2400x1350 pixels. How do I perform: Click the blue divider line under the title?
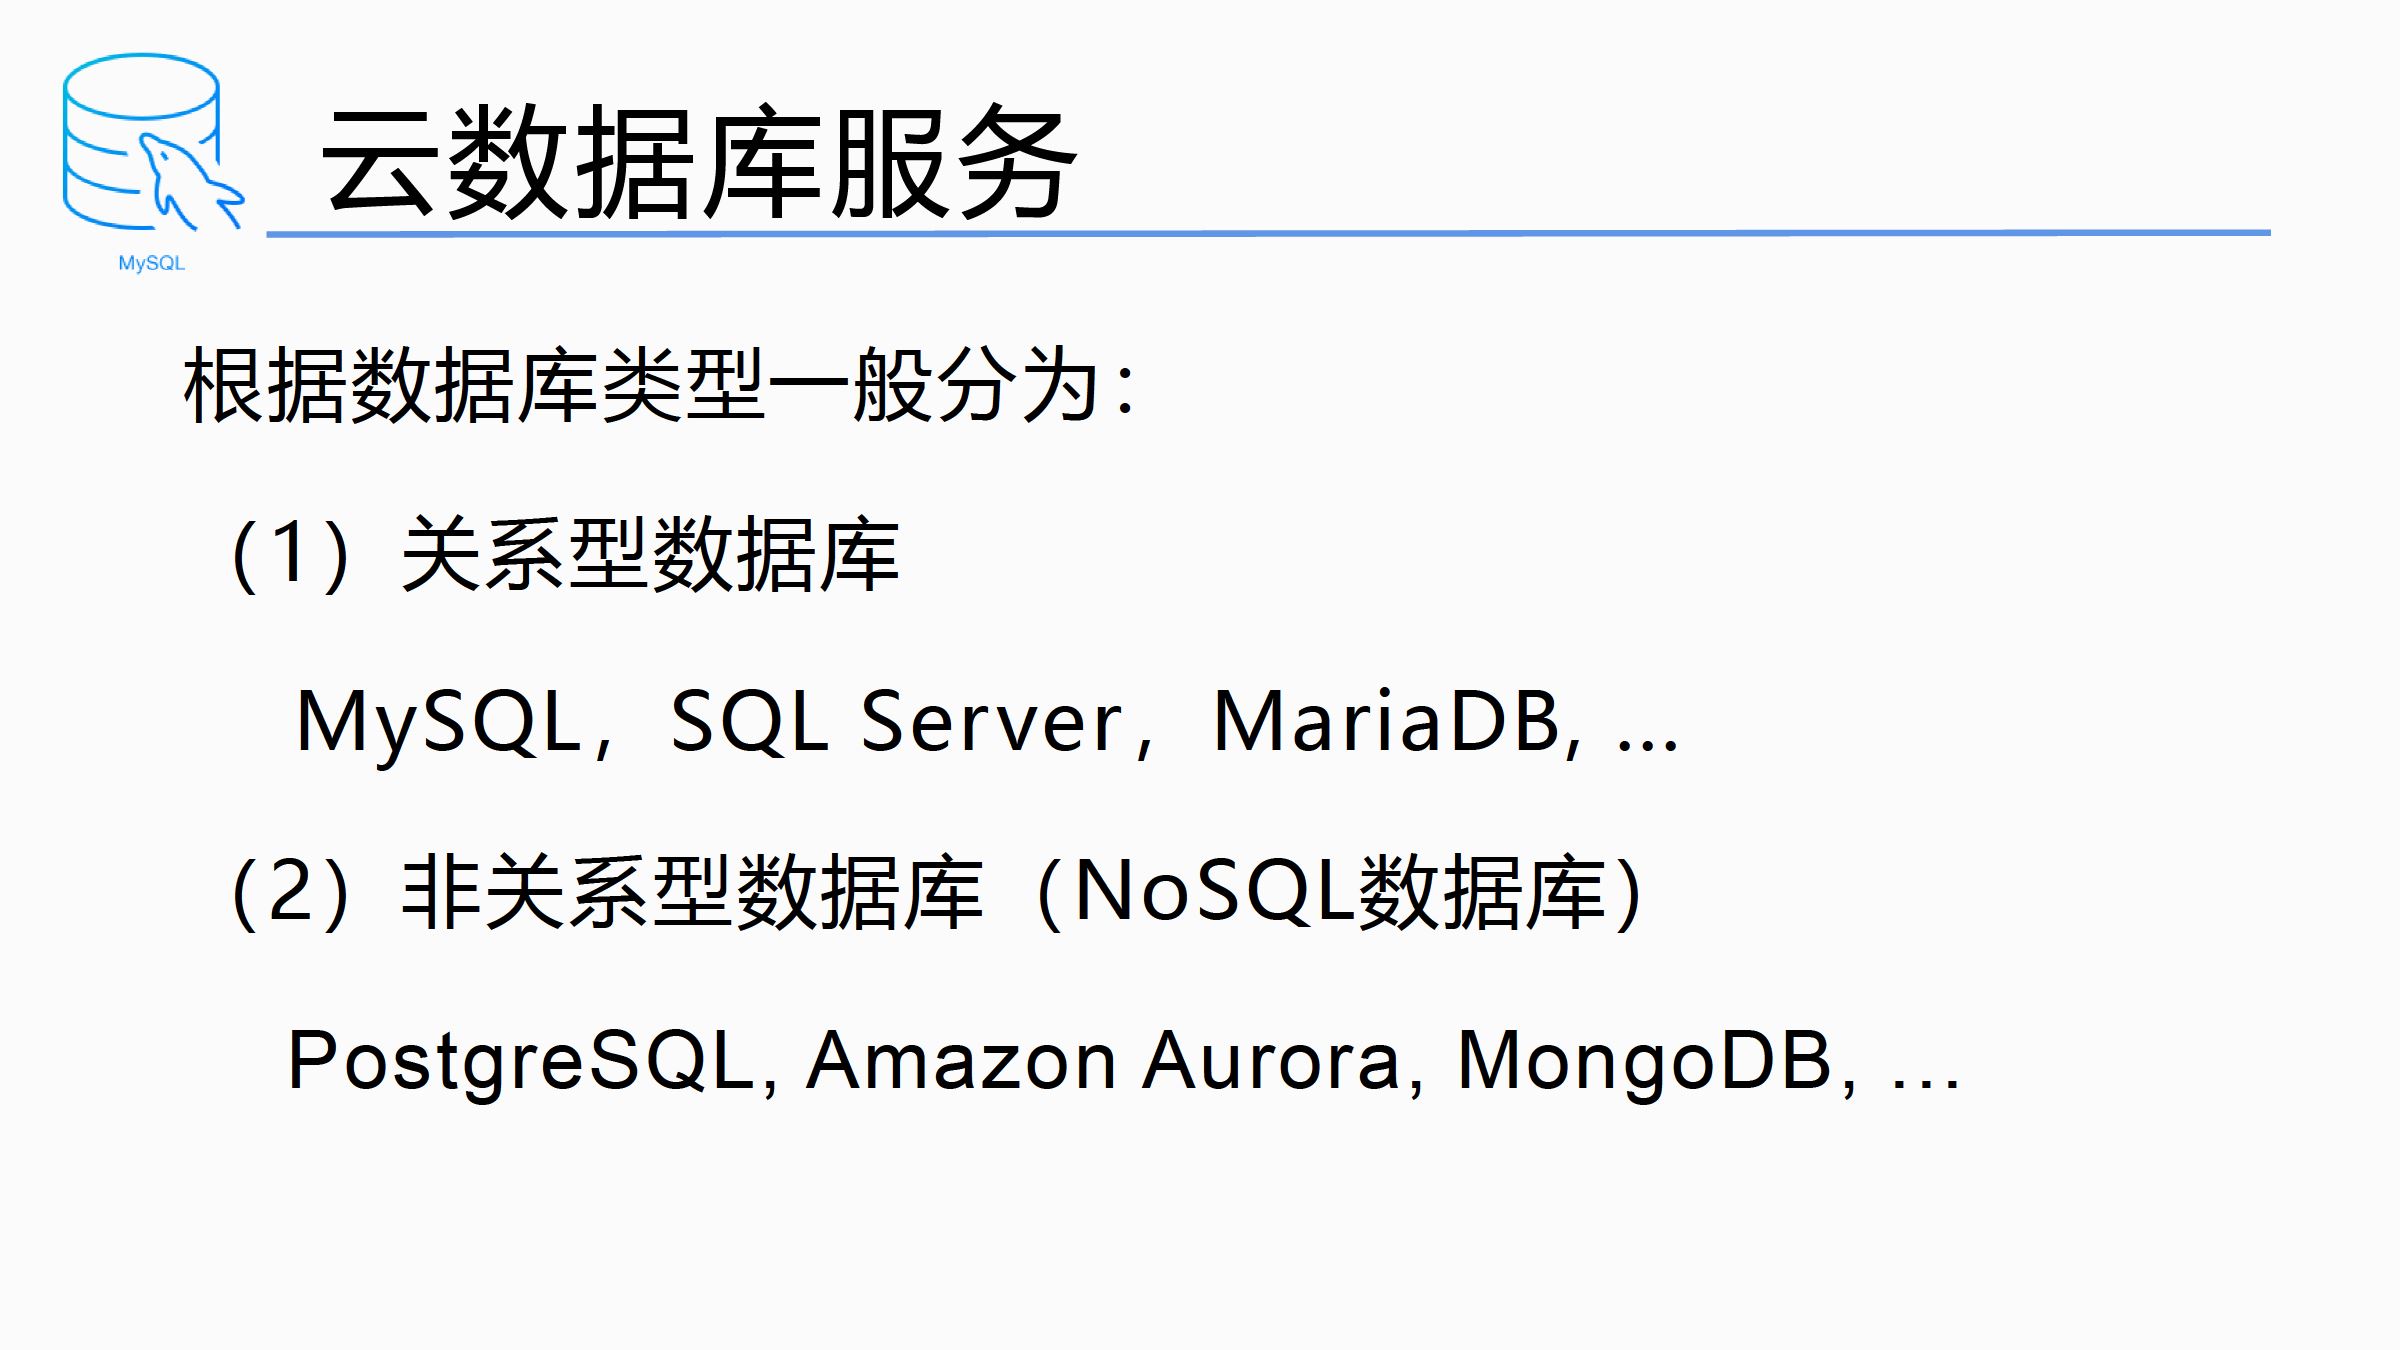pos(1268,233)
